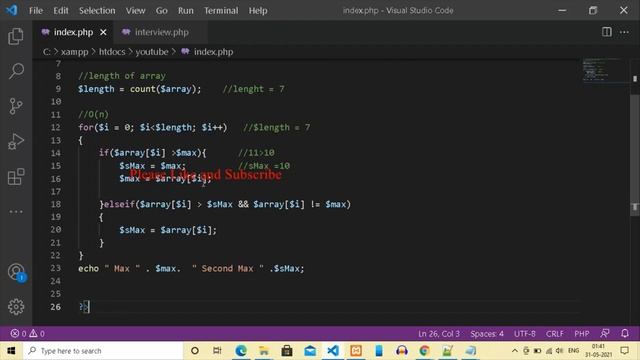Click the echo statement on line 23
Screen dimensions: 640x360
pyautogui.click(x=191, y=268)
